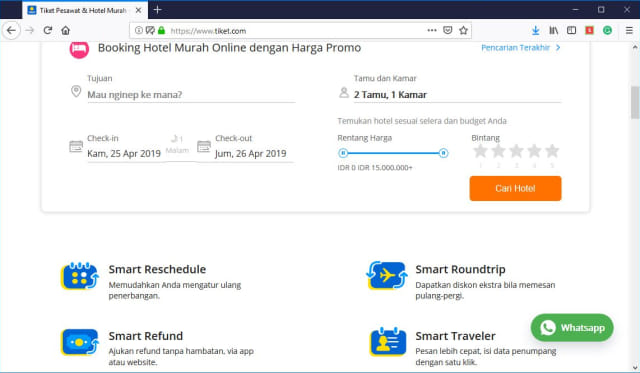Click the Rentang Harga slider track

(x=393, y=153)
